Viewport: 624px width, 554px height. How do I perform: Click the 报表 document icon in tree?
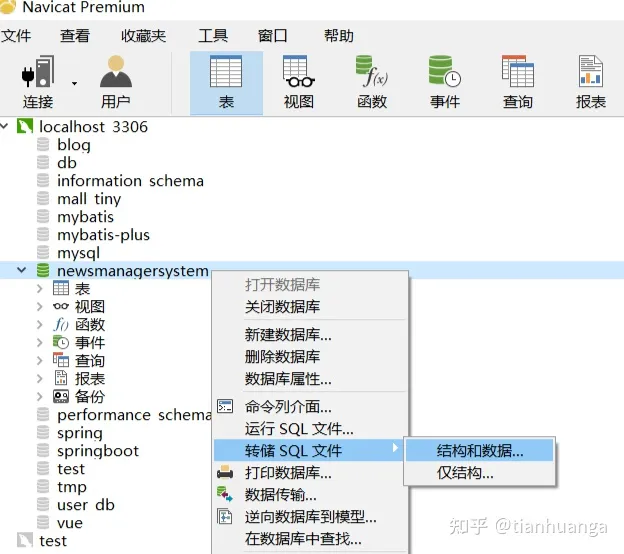(x=61, y=378)
